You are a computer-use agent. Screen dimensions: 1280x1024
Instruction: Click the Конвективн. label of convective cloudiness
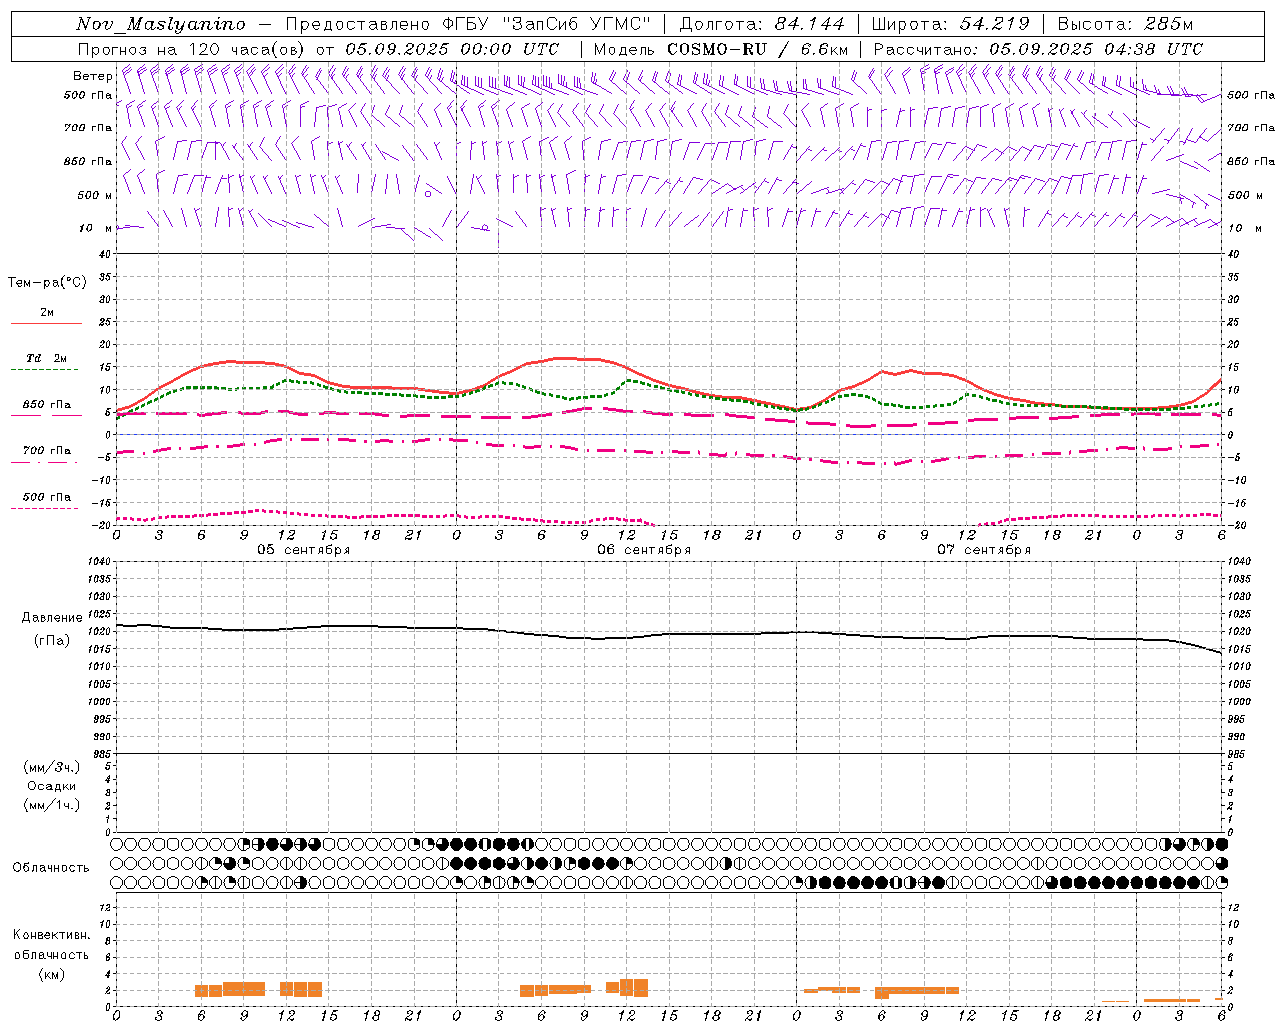click(51, 935)
